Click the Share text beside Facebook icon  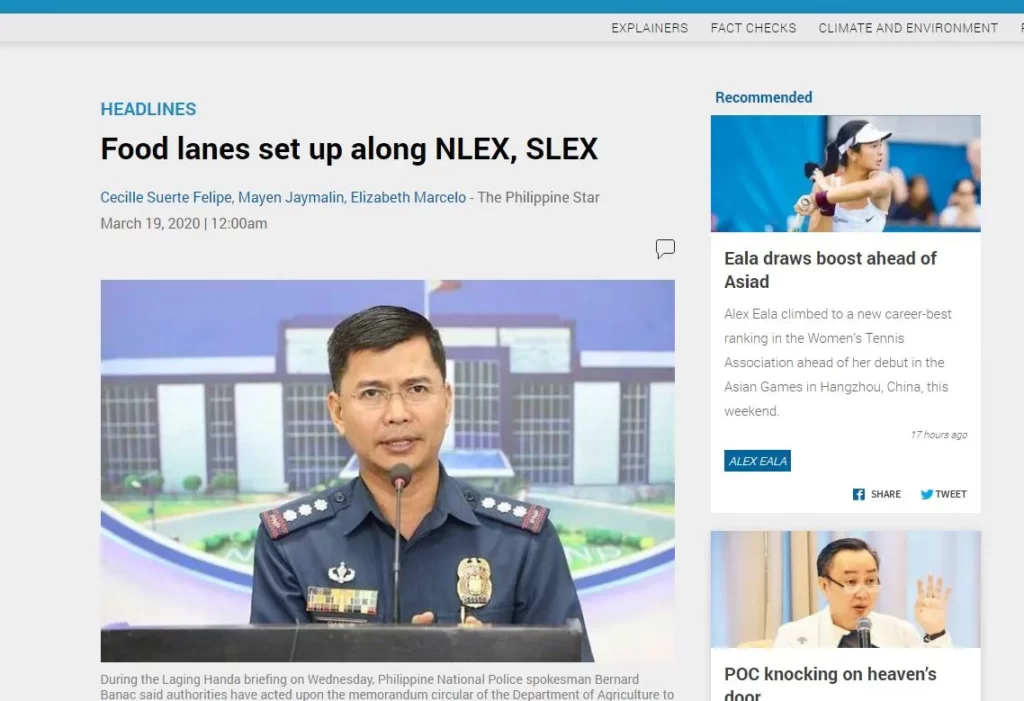coord(886,495)
